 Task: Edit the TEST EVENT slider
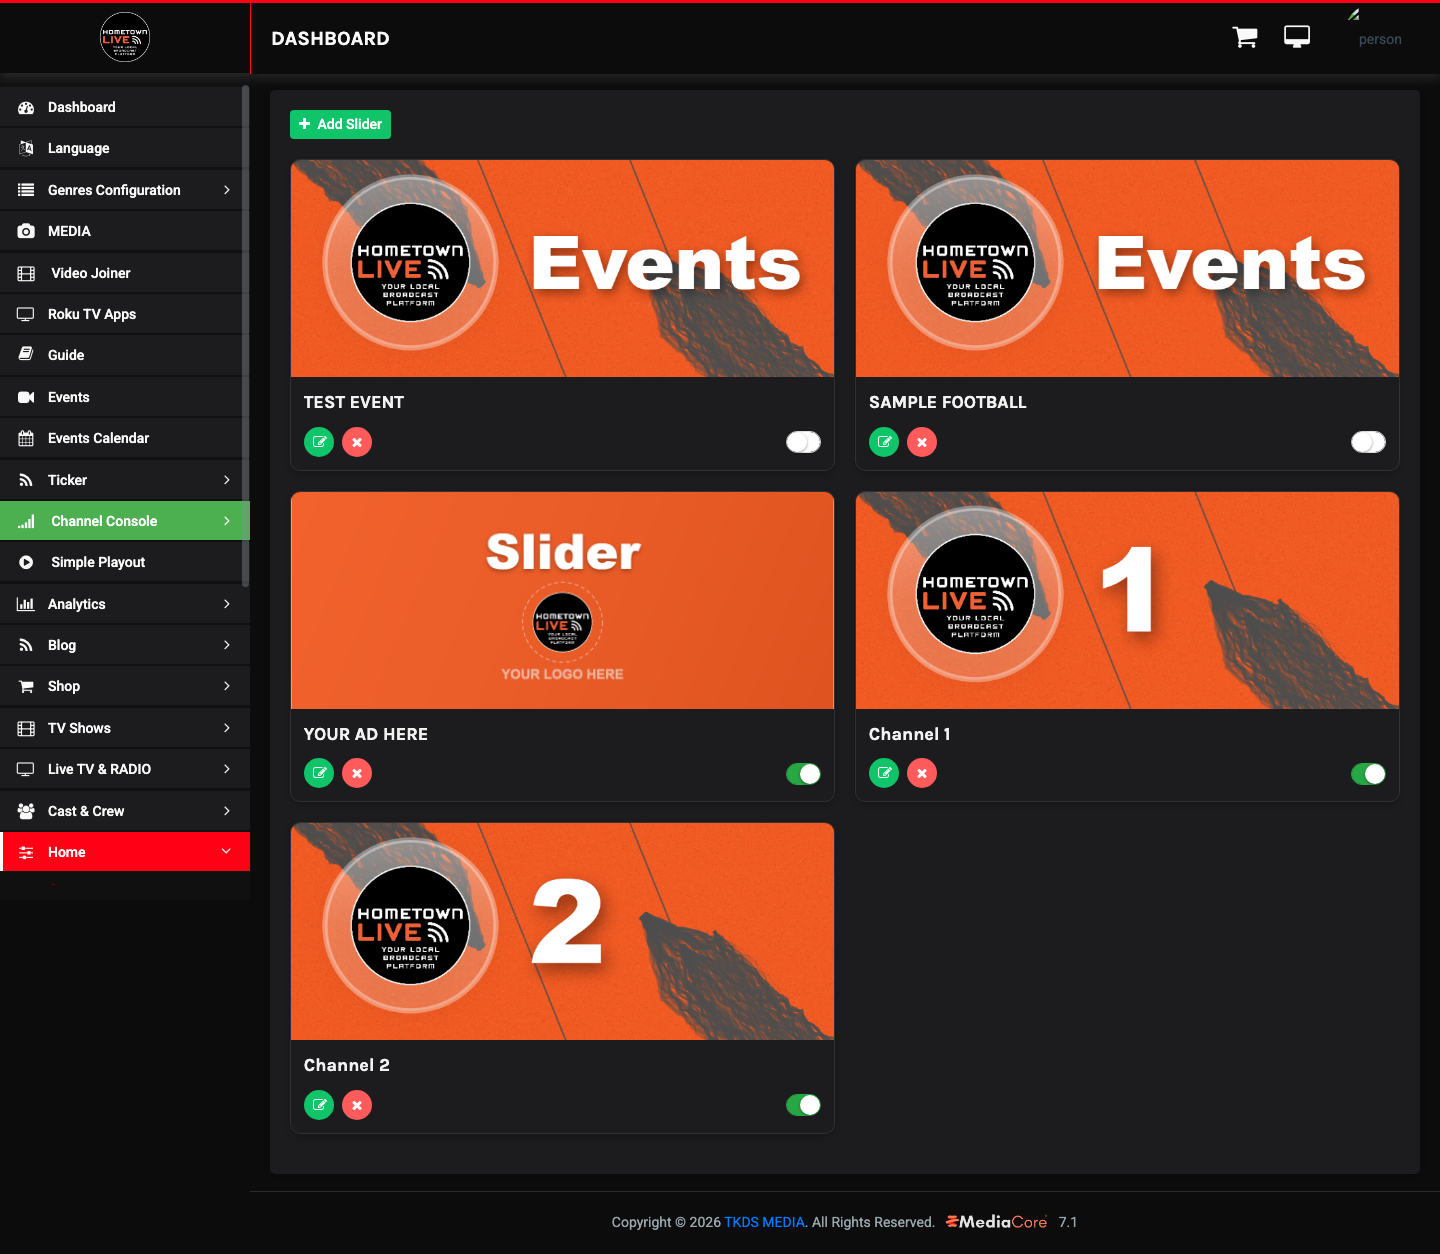coord(319,442)
